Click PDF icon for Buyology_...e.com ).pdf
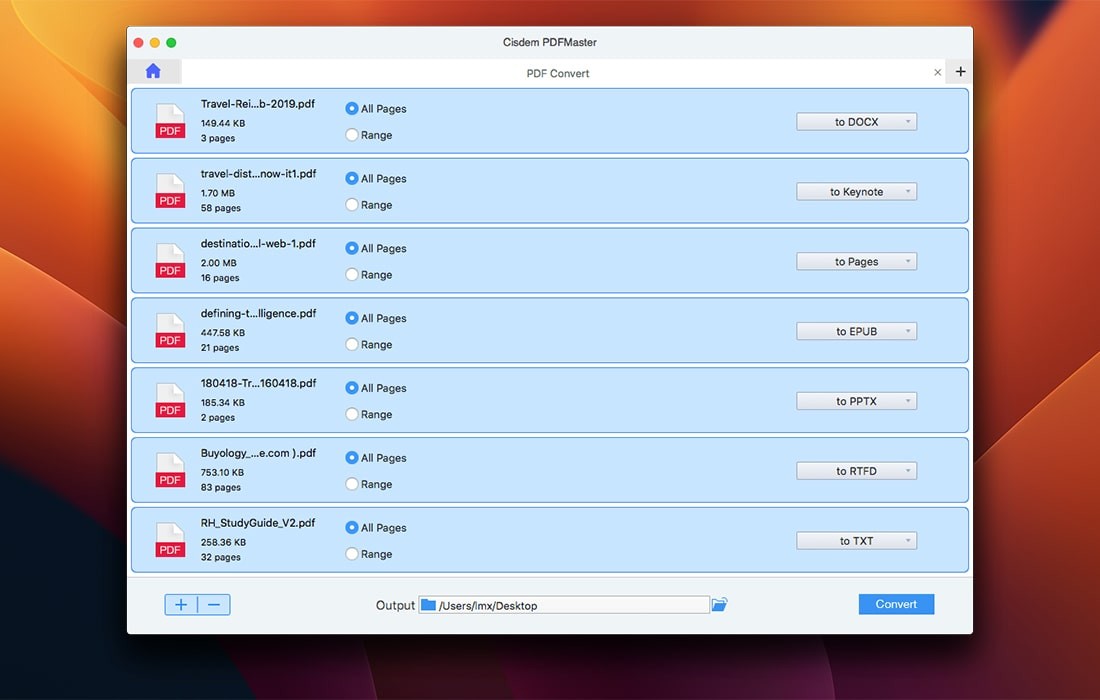 170,470
